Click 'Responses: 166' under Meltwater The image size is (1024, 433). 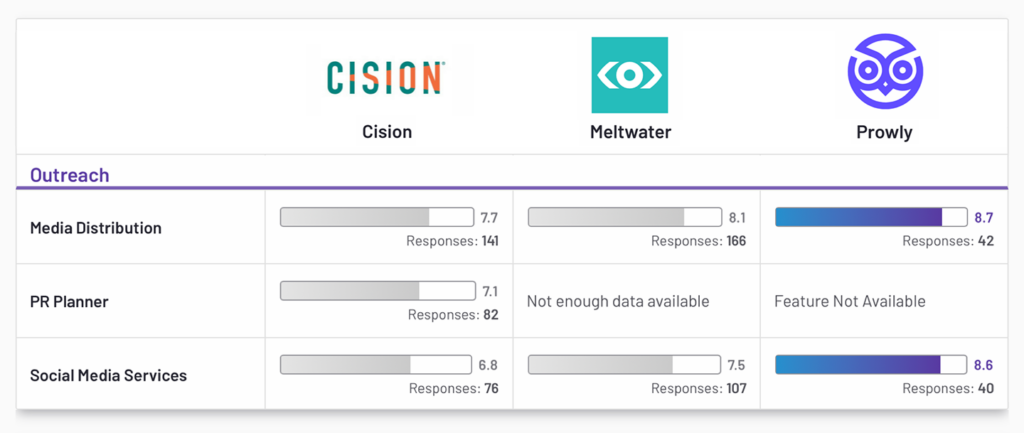(x=698, y=241)
